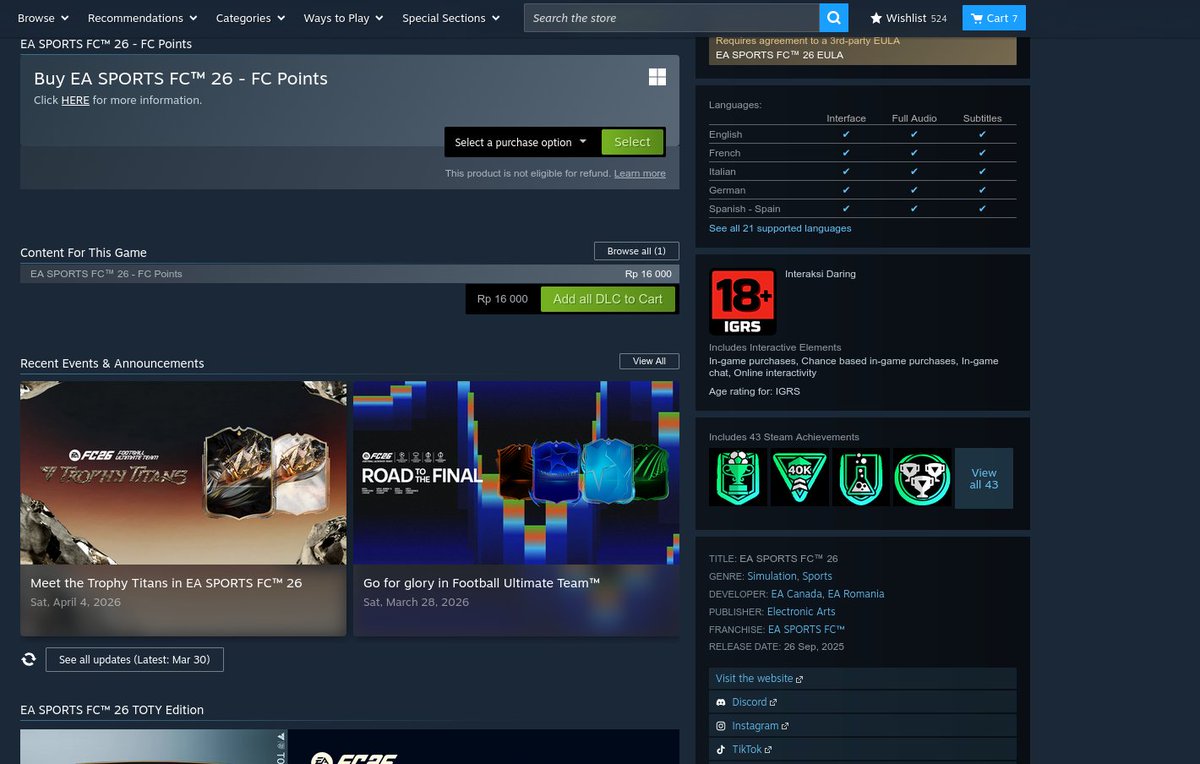The height and width of the screenshot is (764, 1200).
Task: Click Includes 43 Steam Achievements text
Action: (784, 437)
